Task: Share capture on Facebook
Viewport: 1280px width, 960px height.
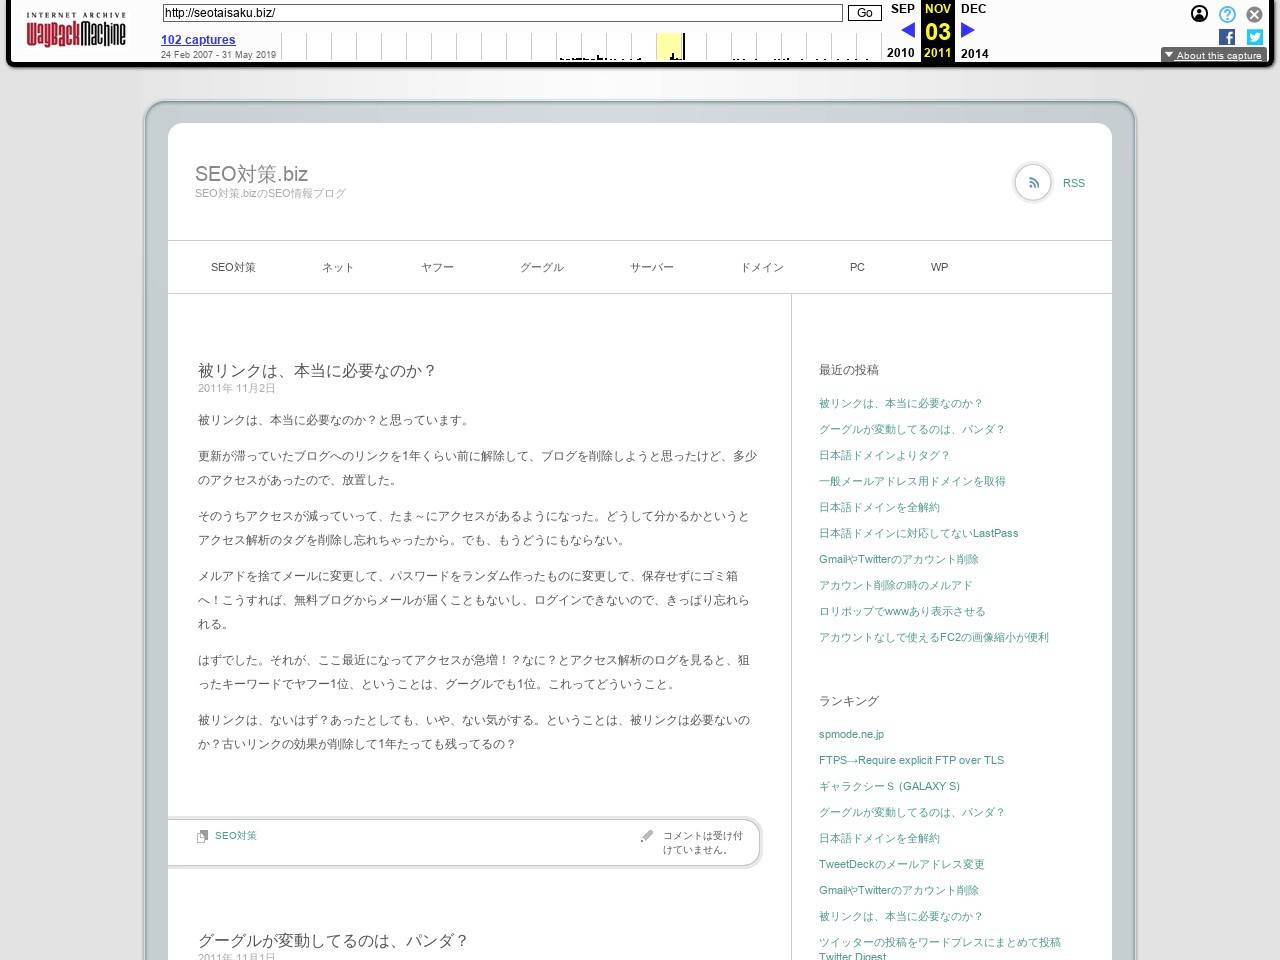Action: point(1227,37)
